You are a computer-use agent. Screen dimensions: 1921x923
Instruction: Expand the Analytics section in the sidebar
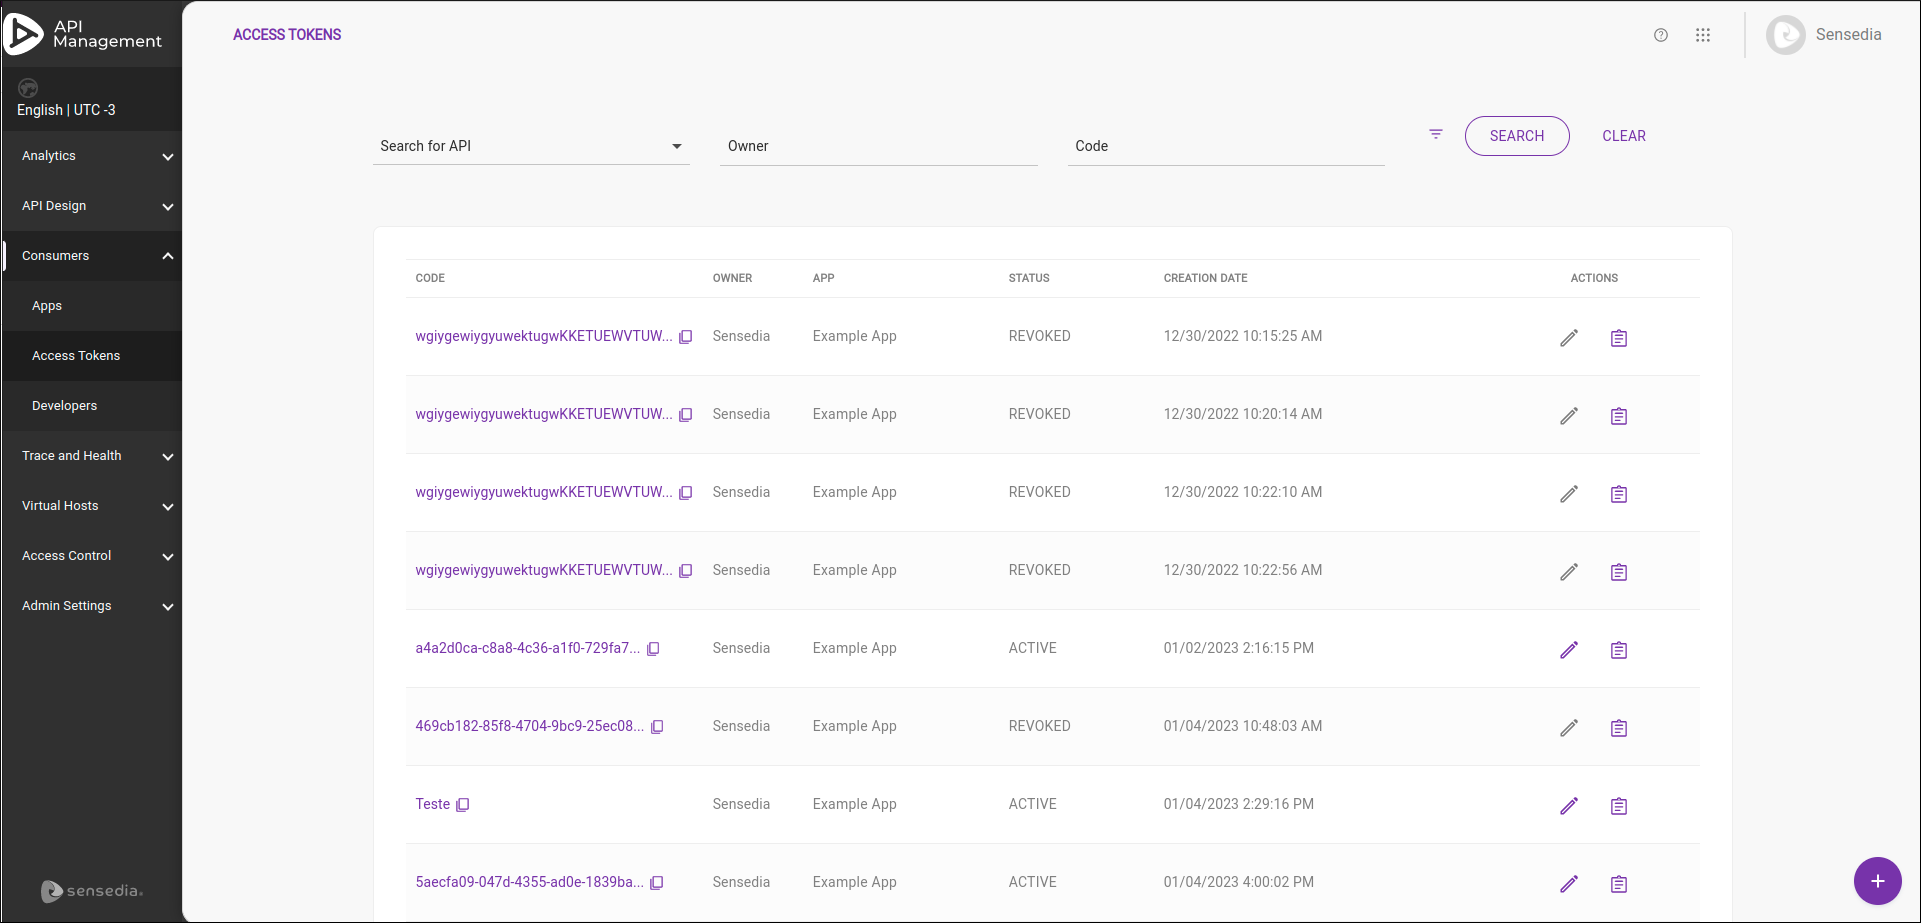pos(91,156)
